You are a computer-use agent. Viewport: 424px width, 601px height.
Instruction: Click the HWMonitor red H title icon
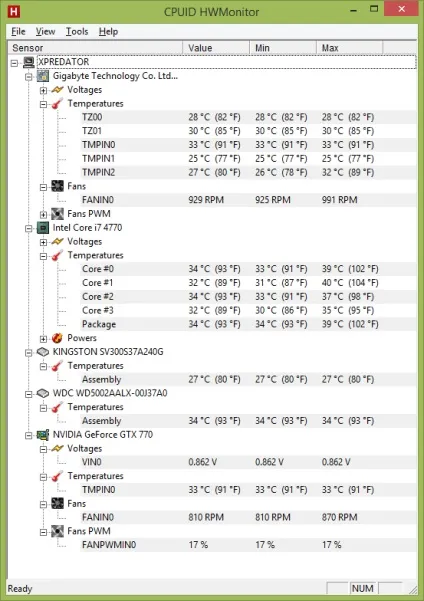pyautogui.click(x=14, y=11)
